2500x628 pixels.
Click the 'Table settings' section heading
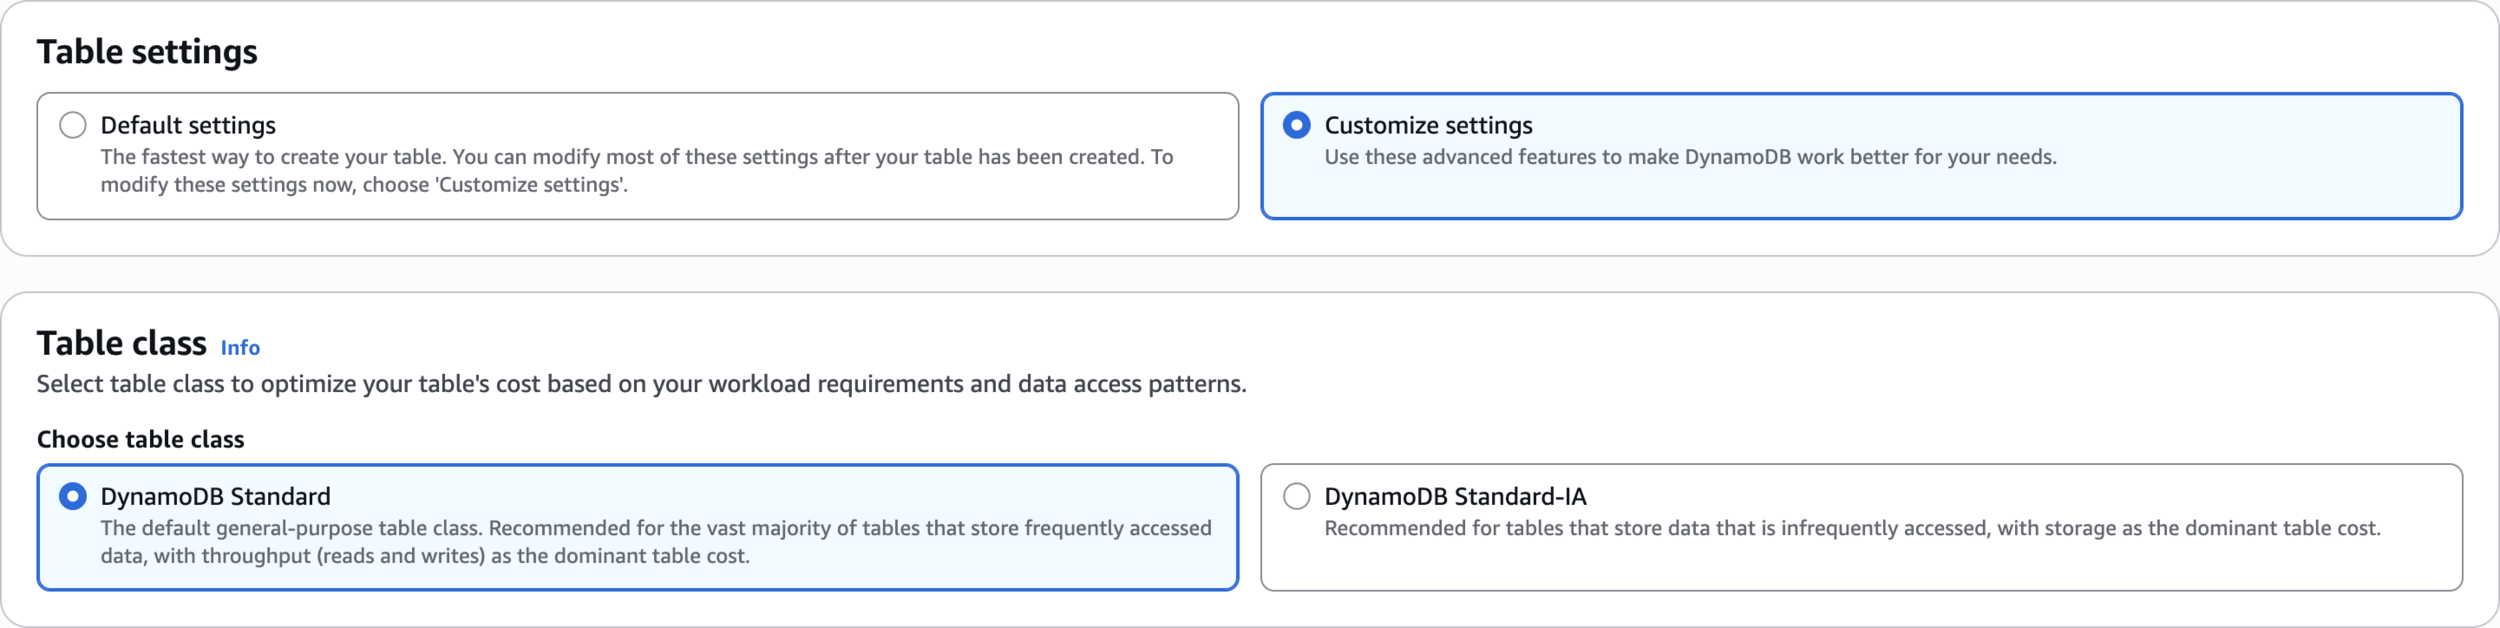click(147, 52)
